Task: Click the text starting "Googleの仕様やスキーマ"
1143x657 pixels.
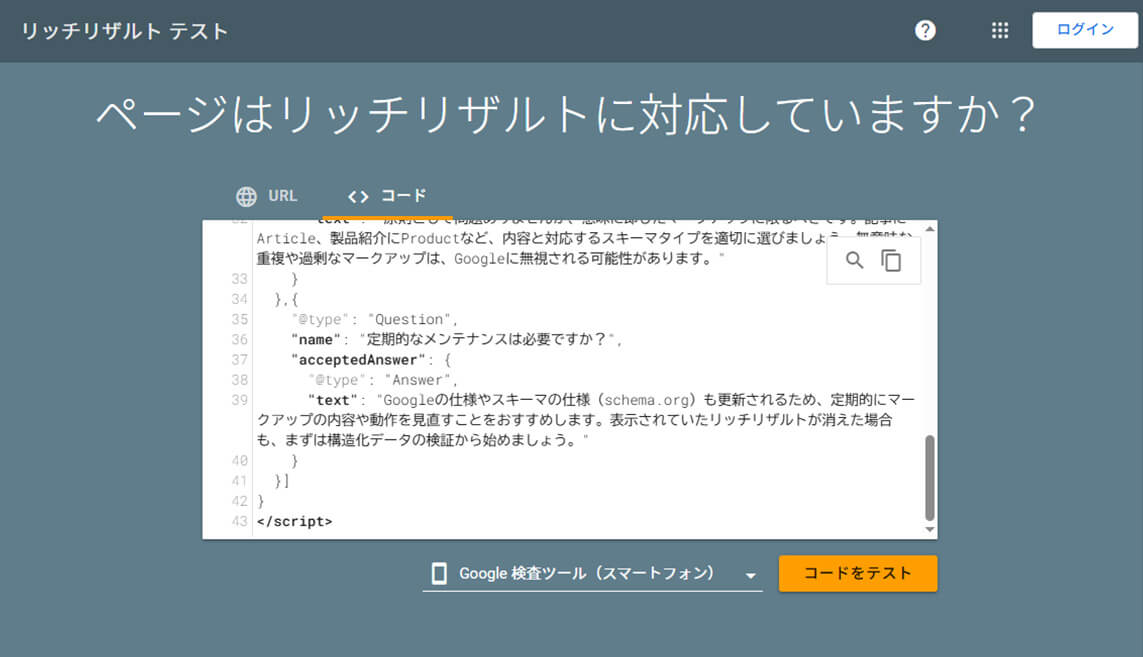Action: point(585,420)
